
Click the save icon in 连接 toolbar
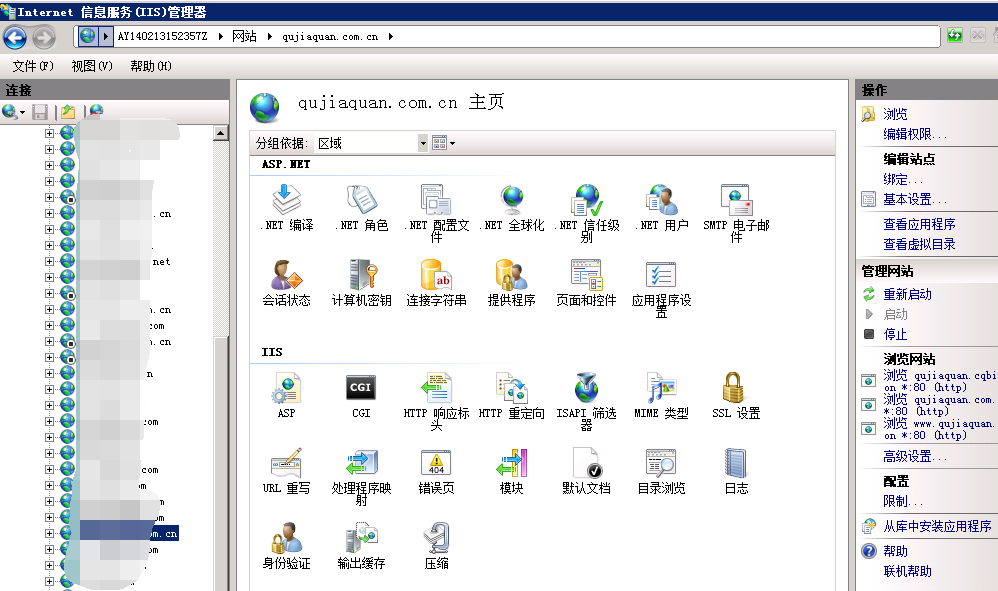coord(40,113)
